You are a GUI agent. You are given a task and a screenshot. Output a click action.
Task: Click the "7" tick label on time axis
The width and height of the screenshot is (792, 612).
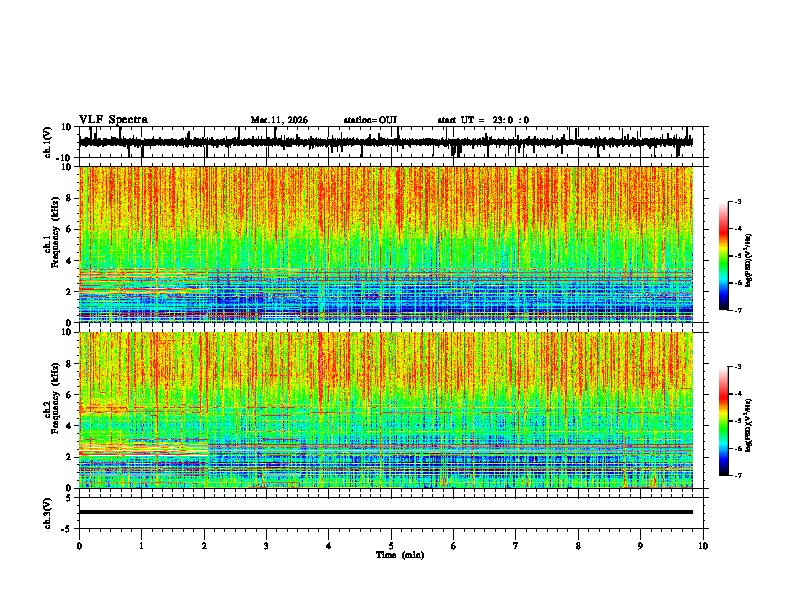tap(516, 546)
